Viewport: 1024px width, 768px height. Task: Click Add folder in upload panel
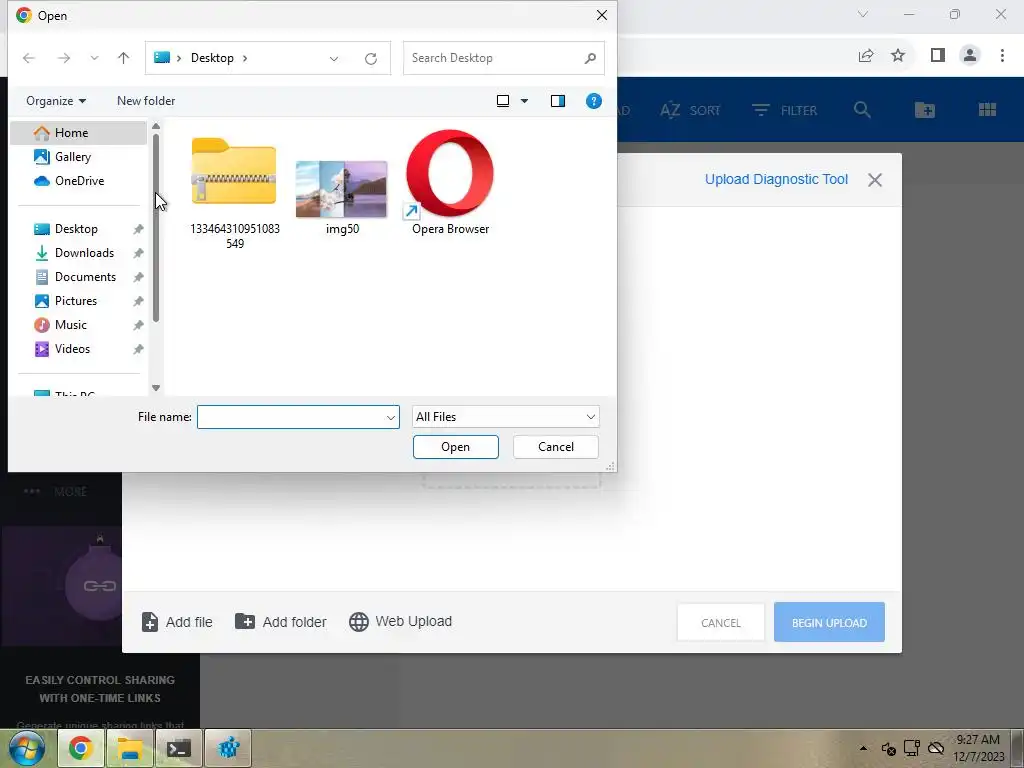(281, 622)
